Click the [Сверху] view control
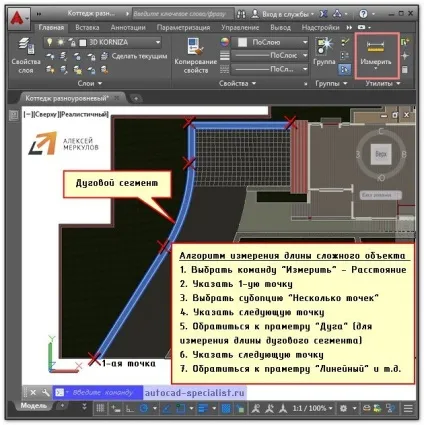This screenshot has height=425, width=424. [45, 115]
